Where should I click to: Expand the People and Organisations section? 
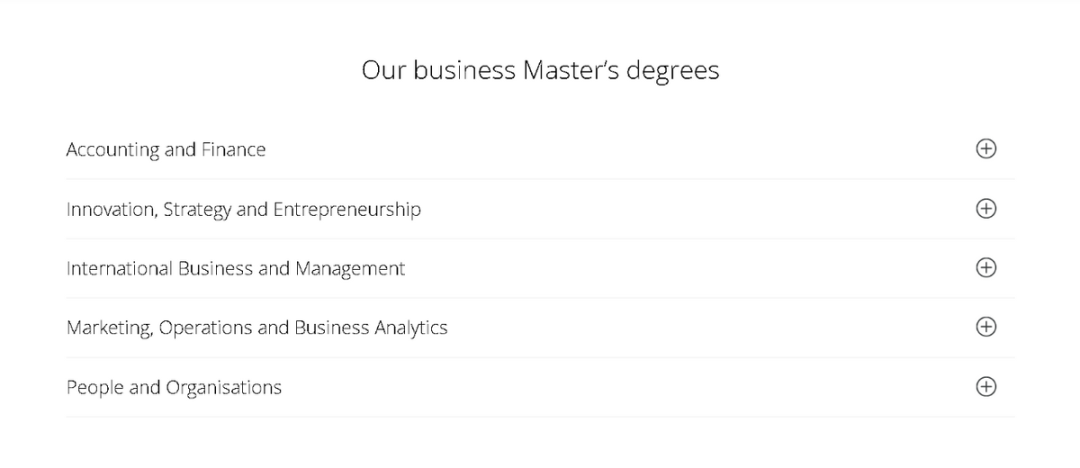(x=540, y=387)
